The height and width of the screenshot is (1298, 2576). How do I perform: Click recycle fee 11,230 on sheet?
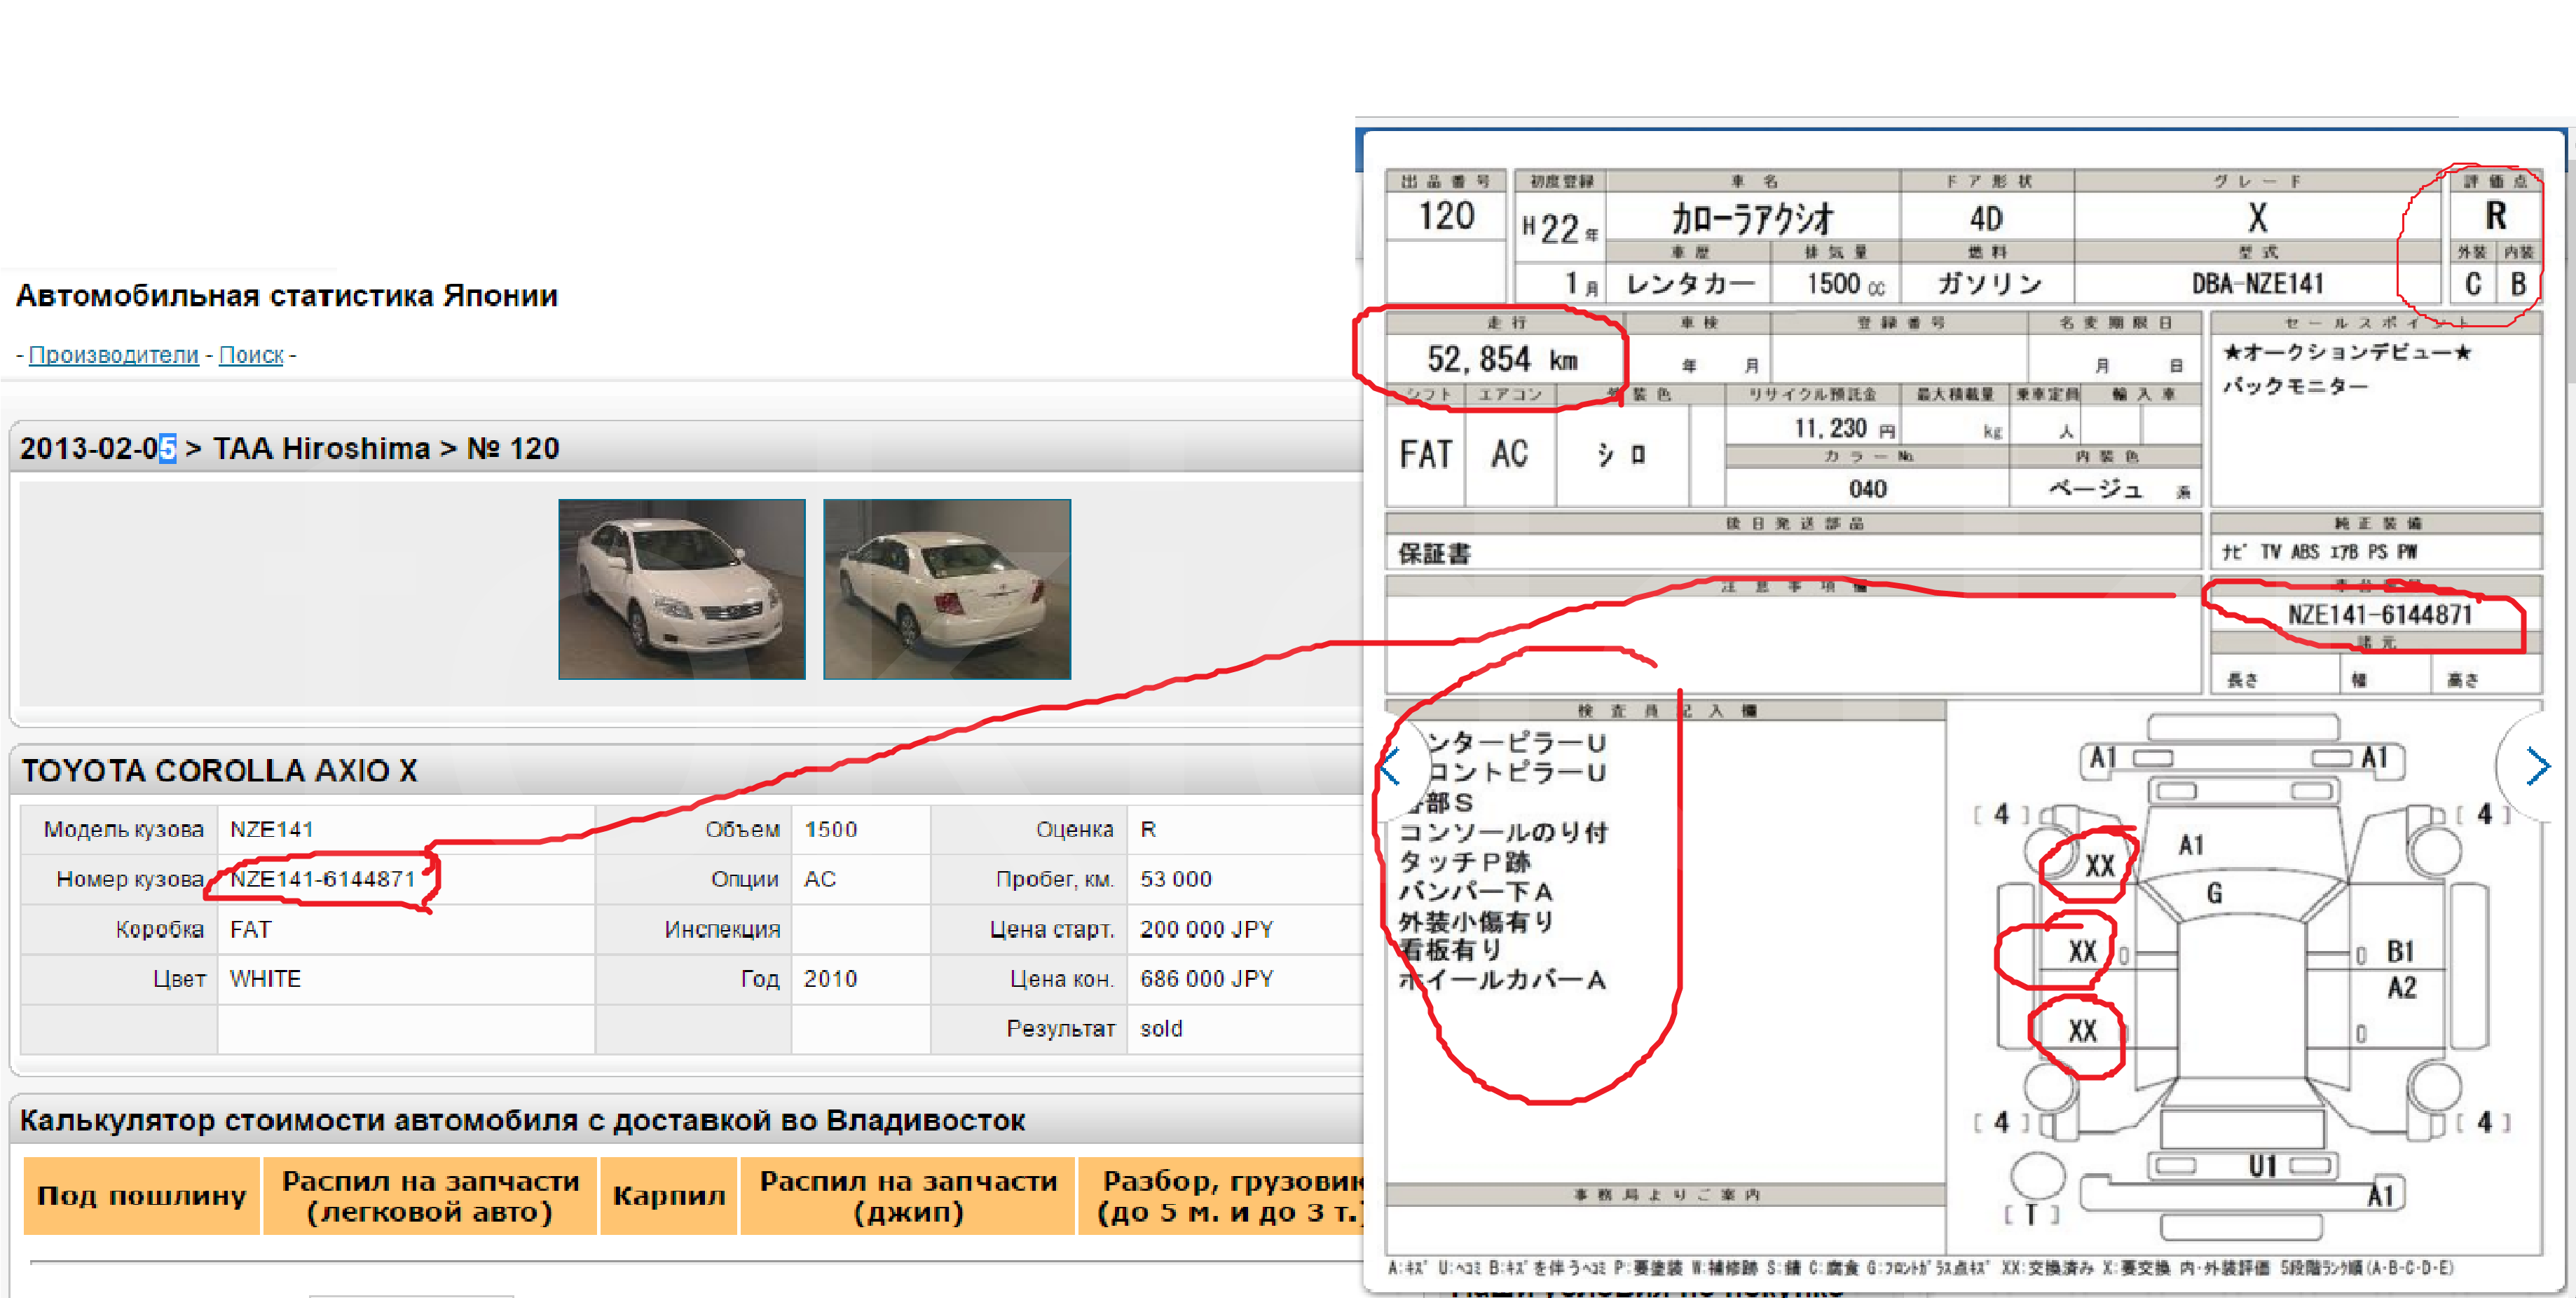pos(1843,428)
